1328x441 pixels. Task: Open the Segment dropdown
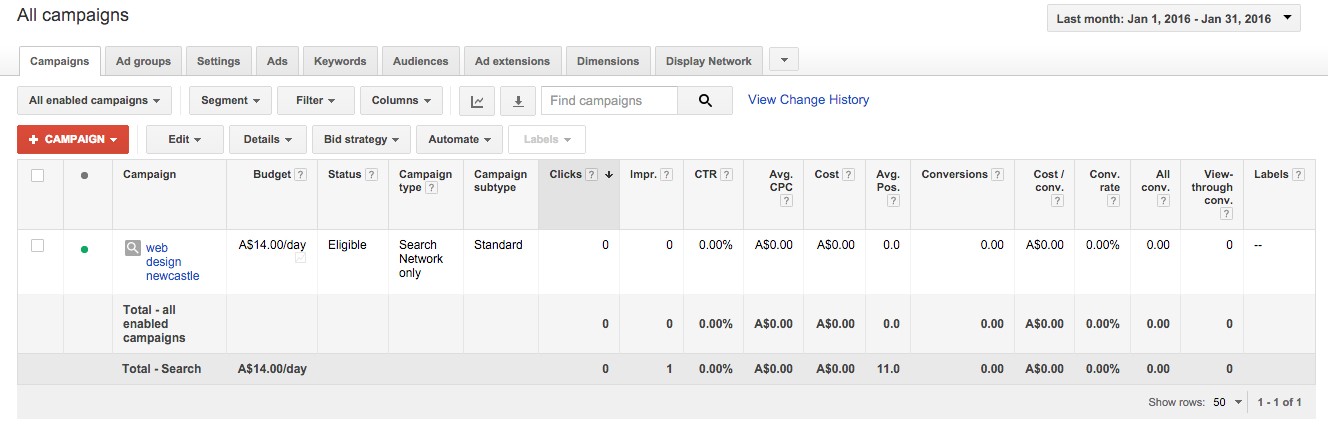[x=230, y=101]
